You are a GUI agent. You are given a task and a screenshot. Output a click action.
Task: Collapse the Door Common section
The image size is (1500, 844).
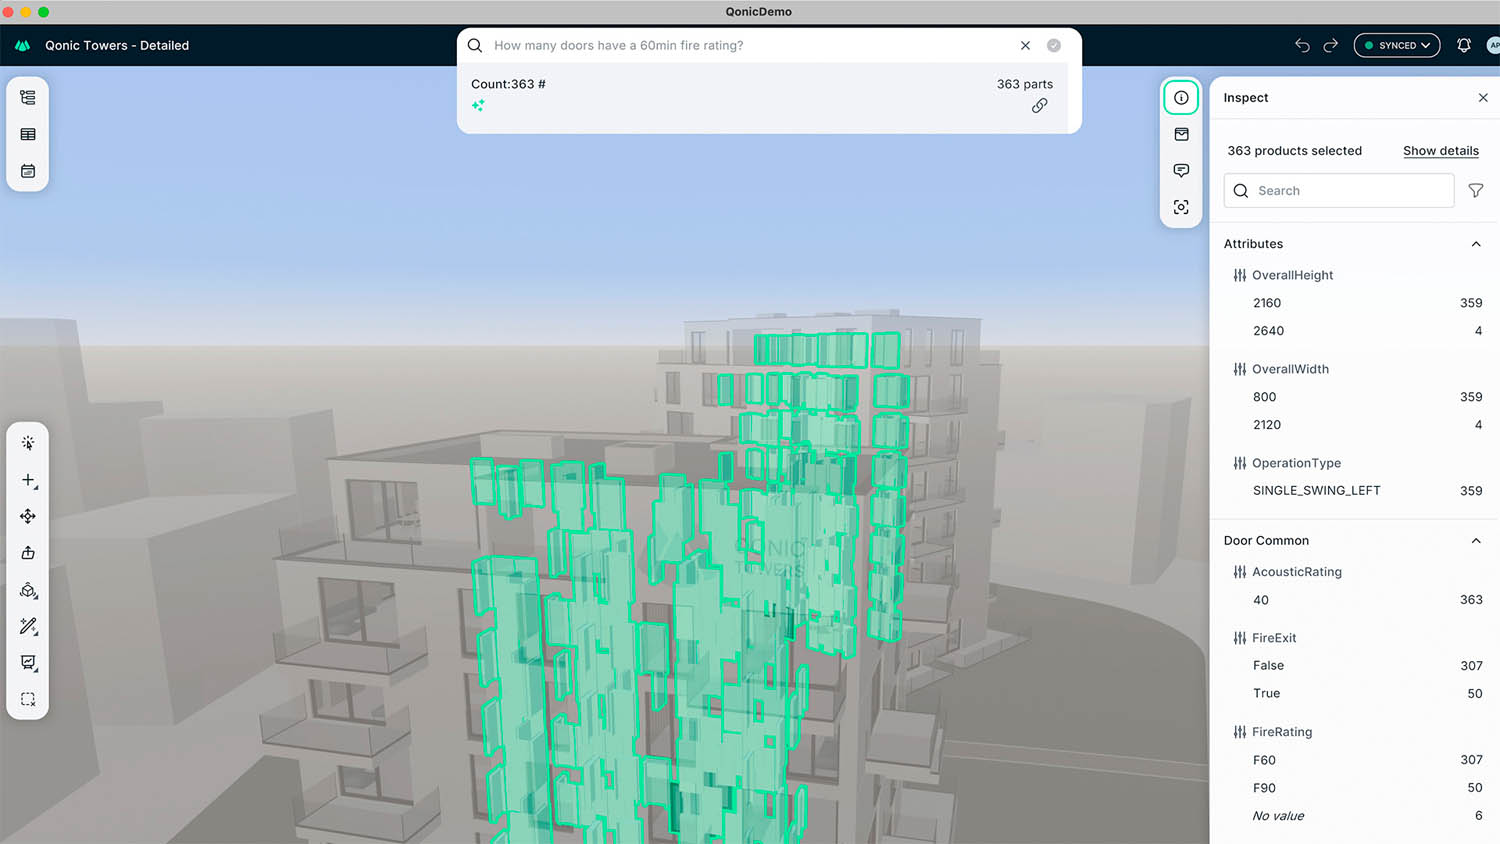pos(1475,541)
